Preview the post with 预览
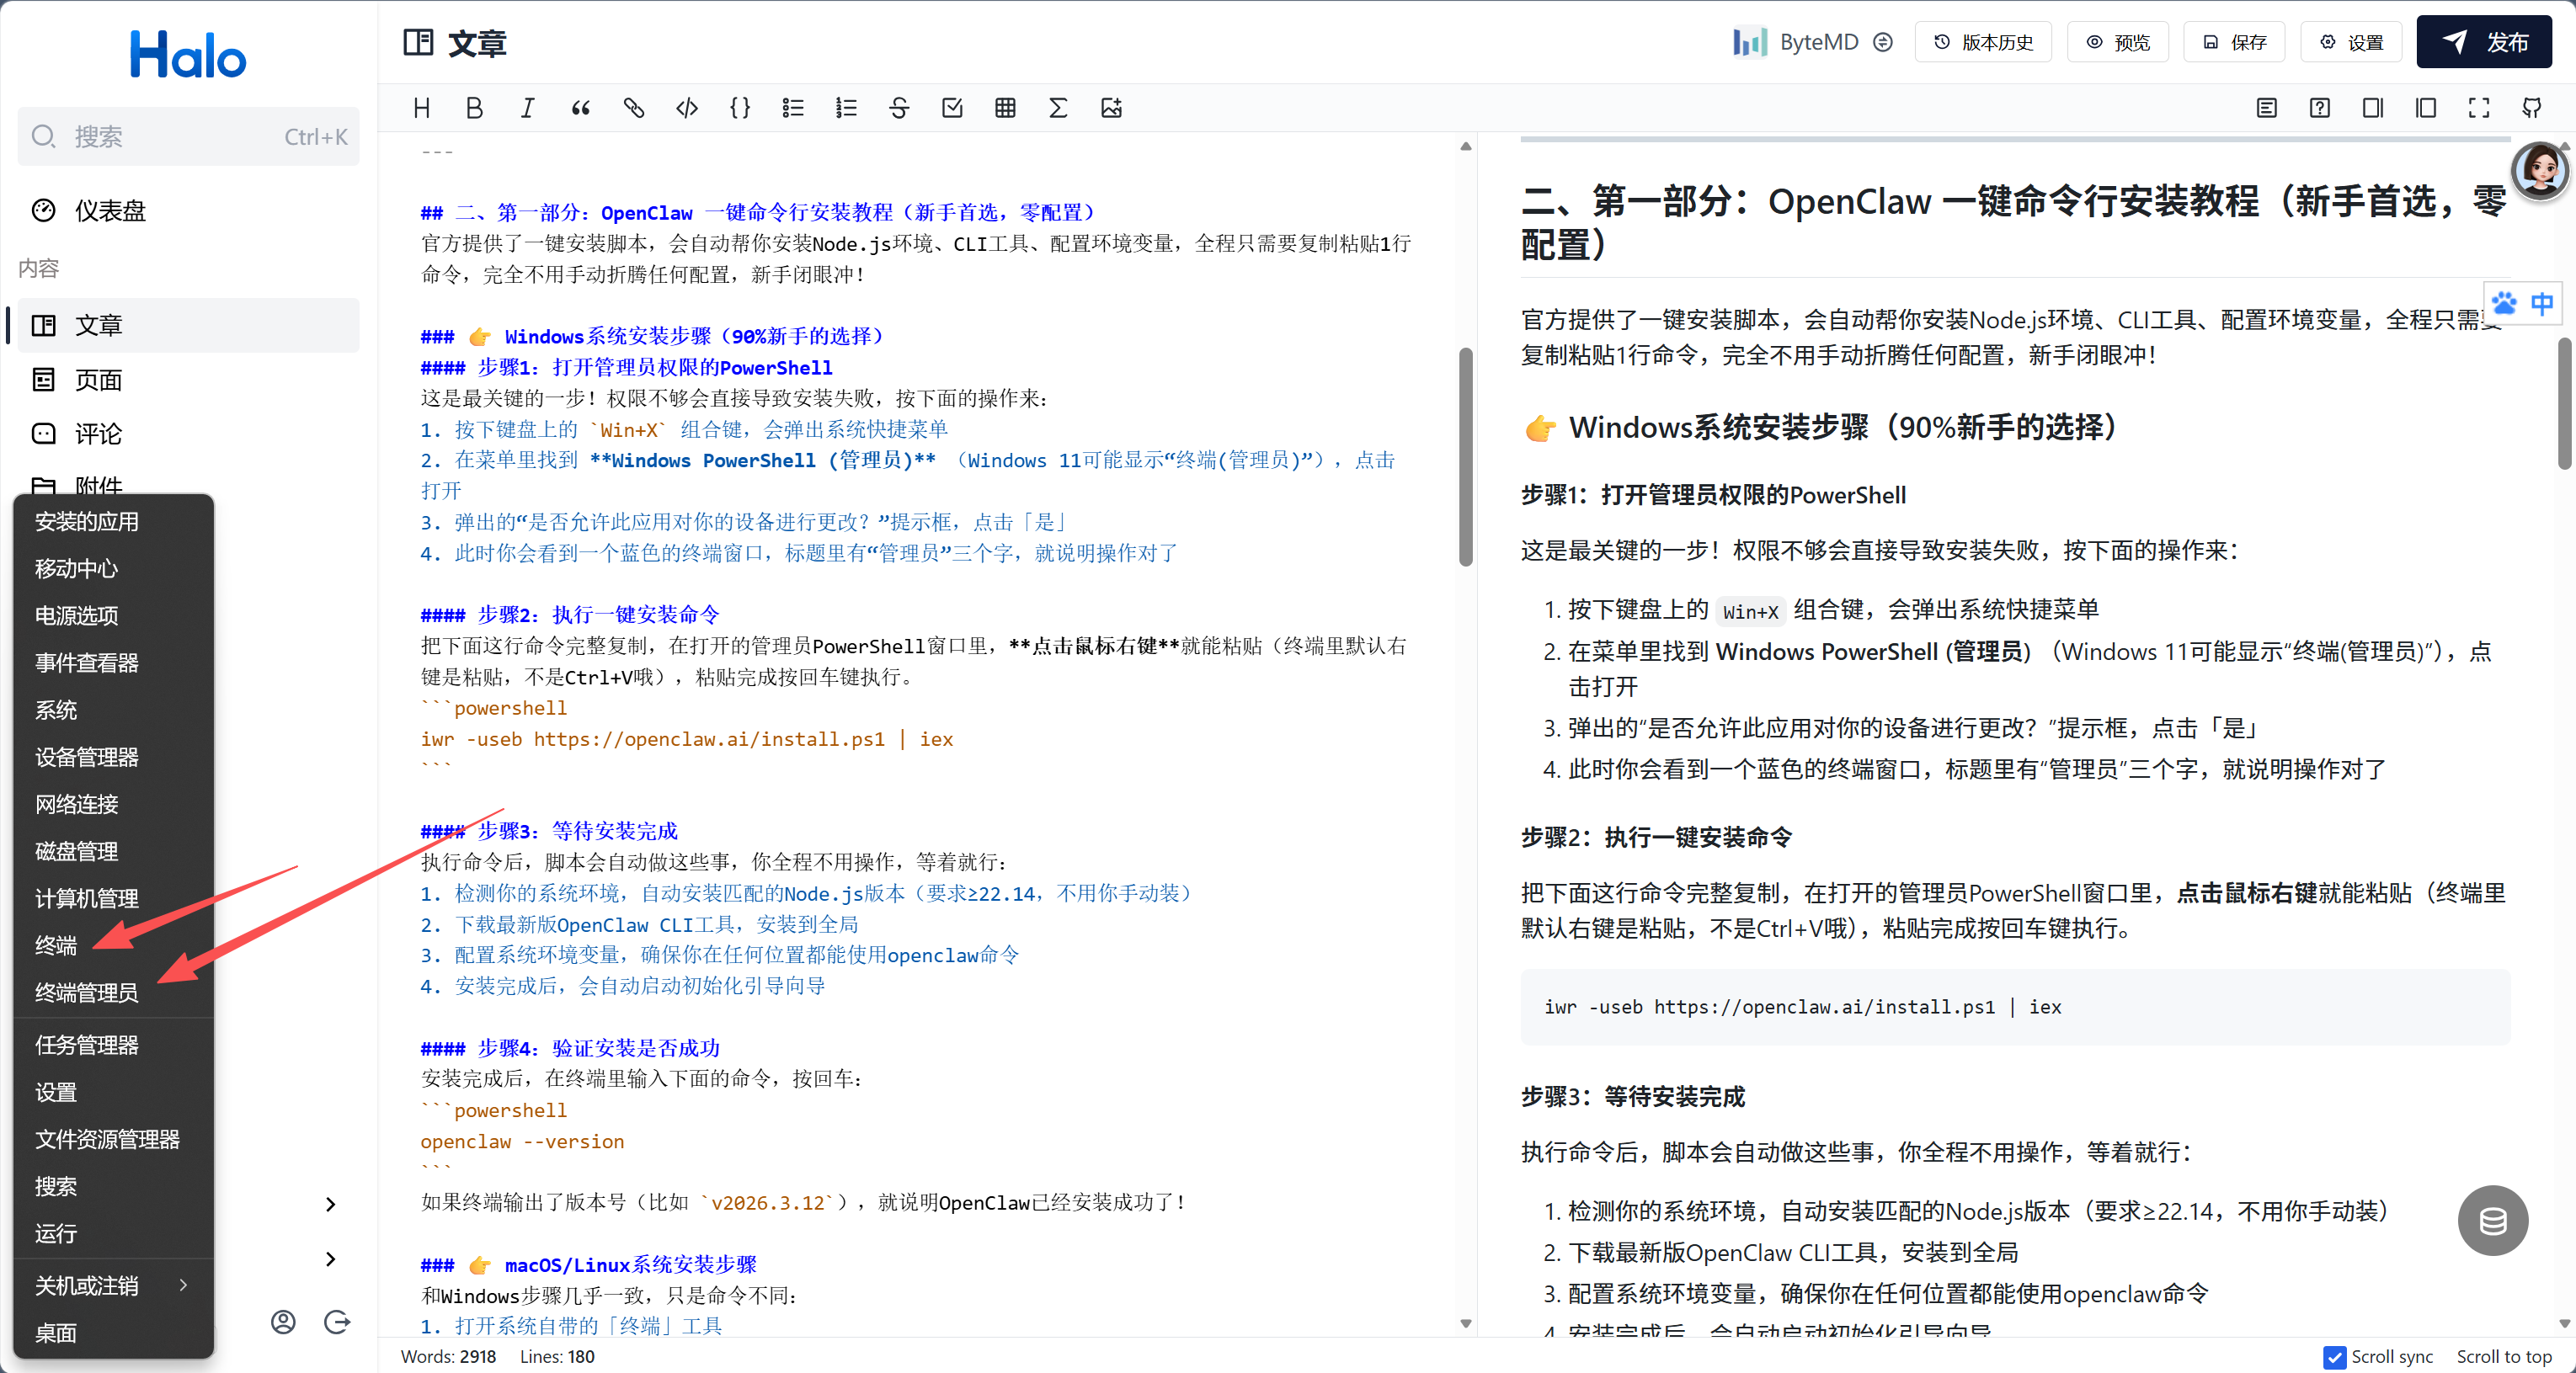The image size is (2576, 1373). point(2117,42)
